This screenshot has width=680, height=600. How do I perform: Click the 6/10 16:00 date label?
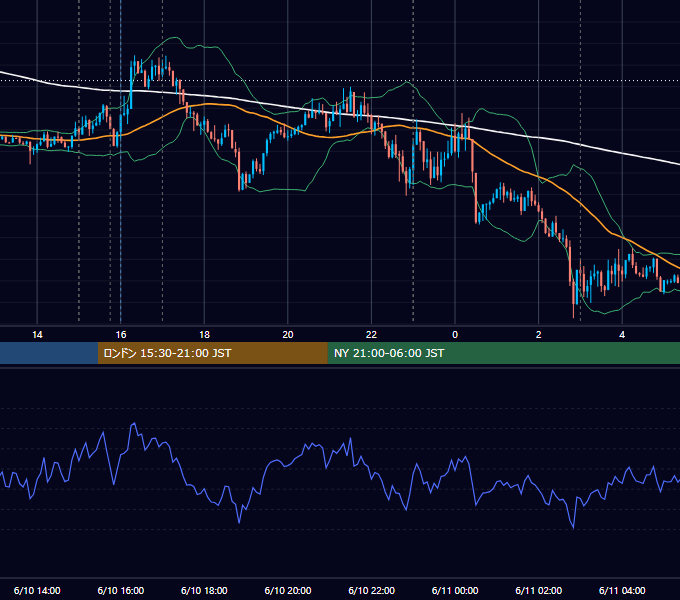pos(121,590)
